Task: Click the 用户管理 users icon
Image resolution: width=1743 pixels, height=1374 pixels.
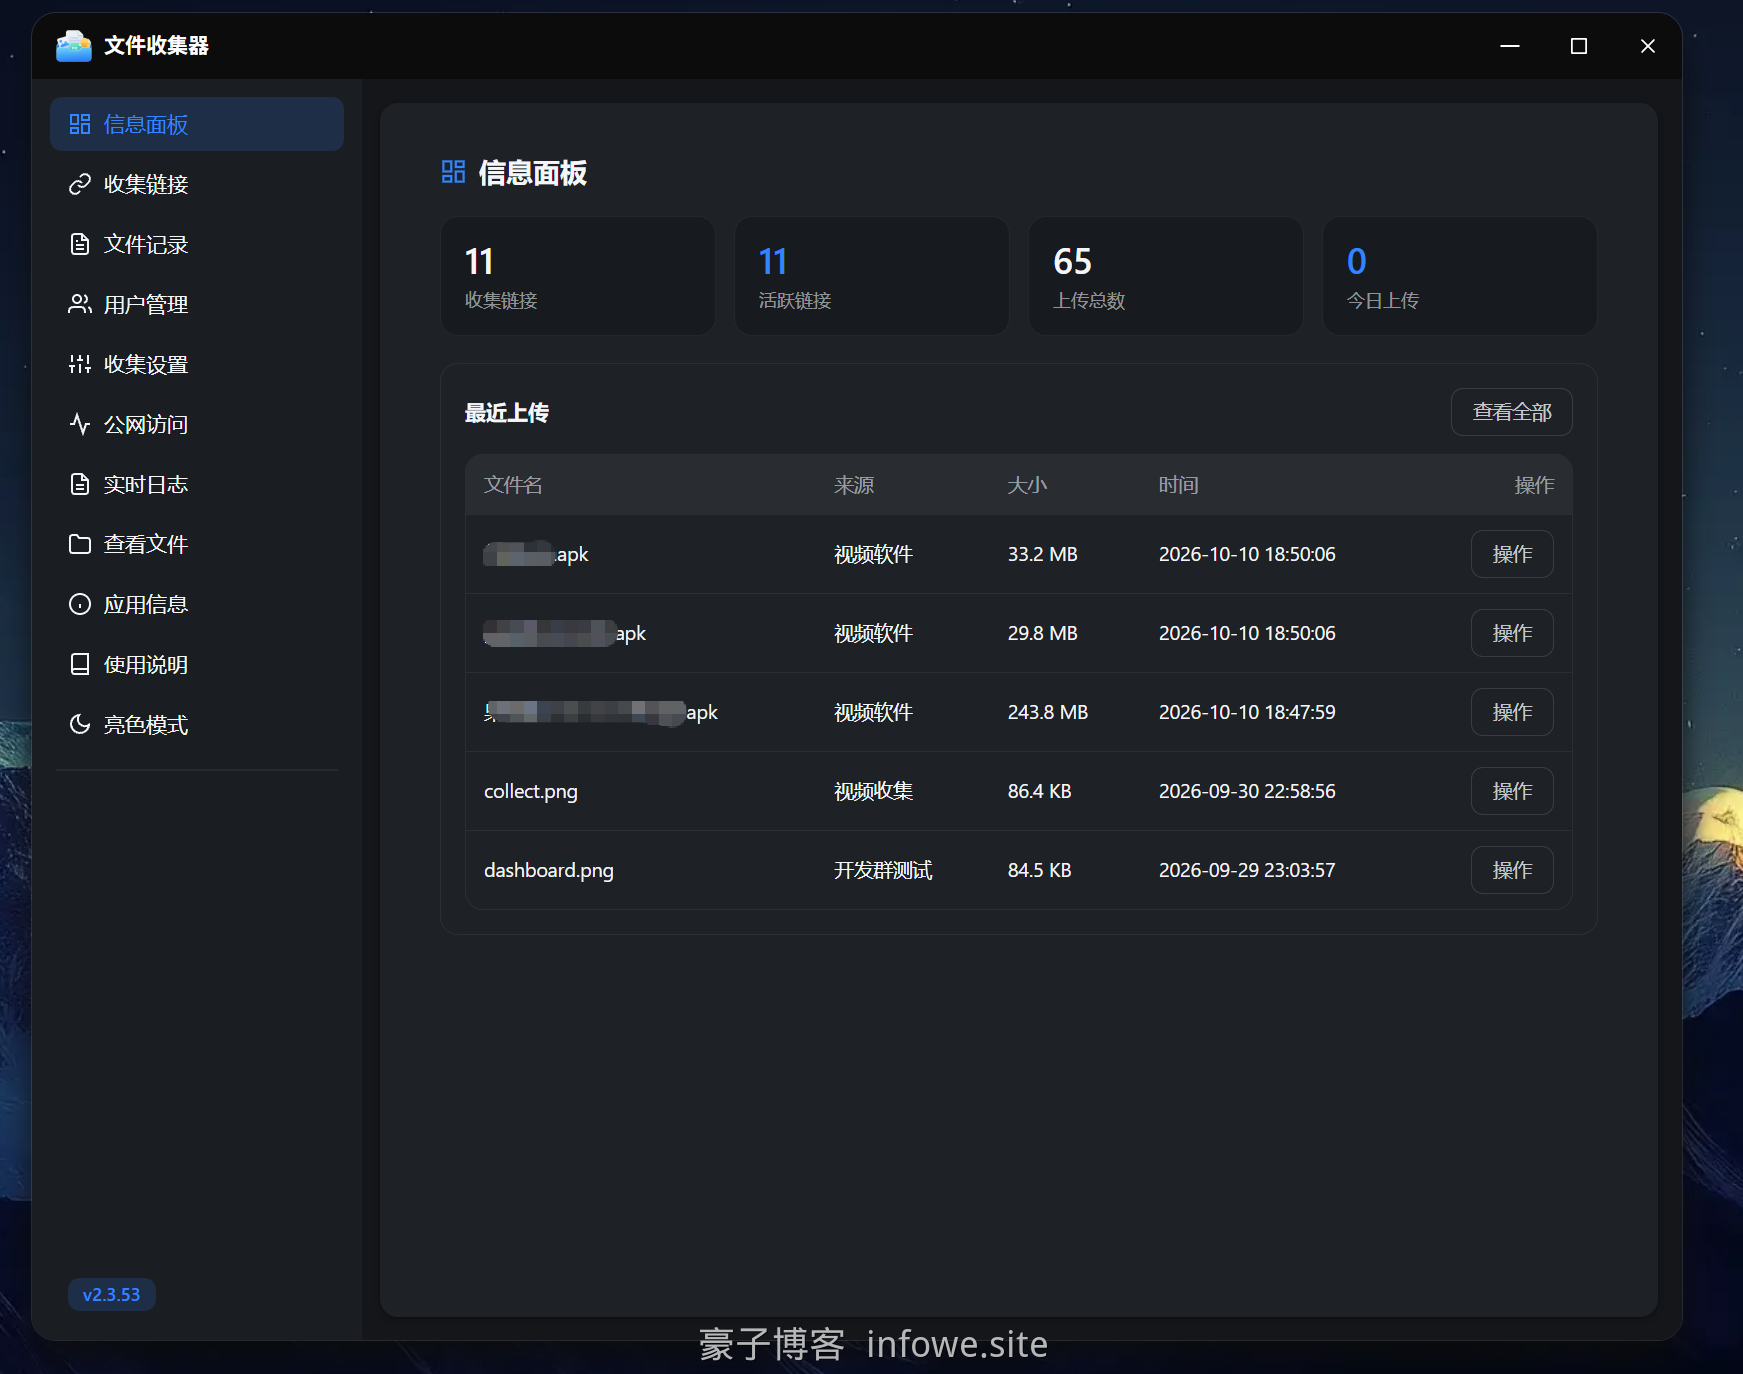Action: coord(80,304)
